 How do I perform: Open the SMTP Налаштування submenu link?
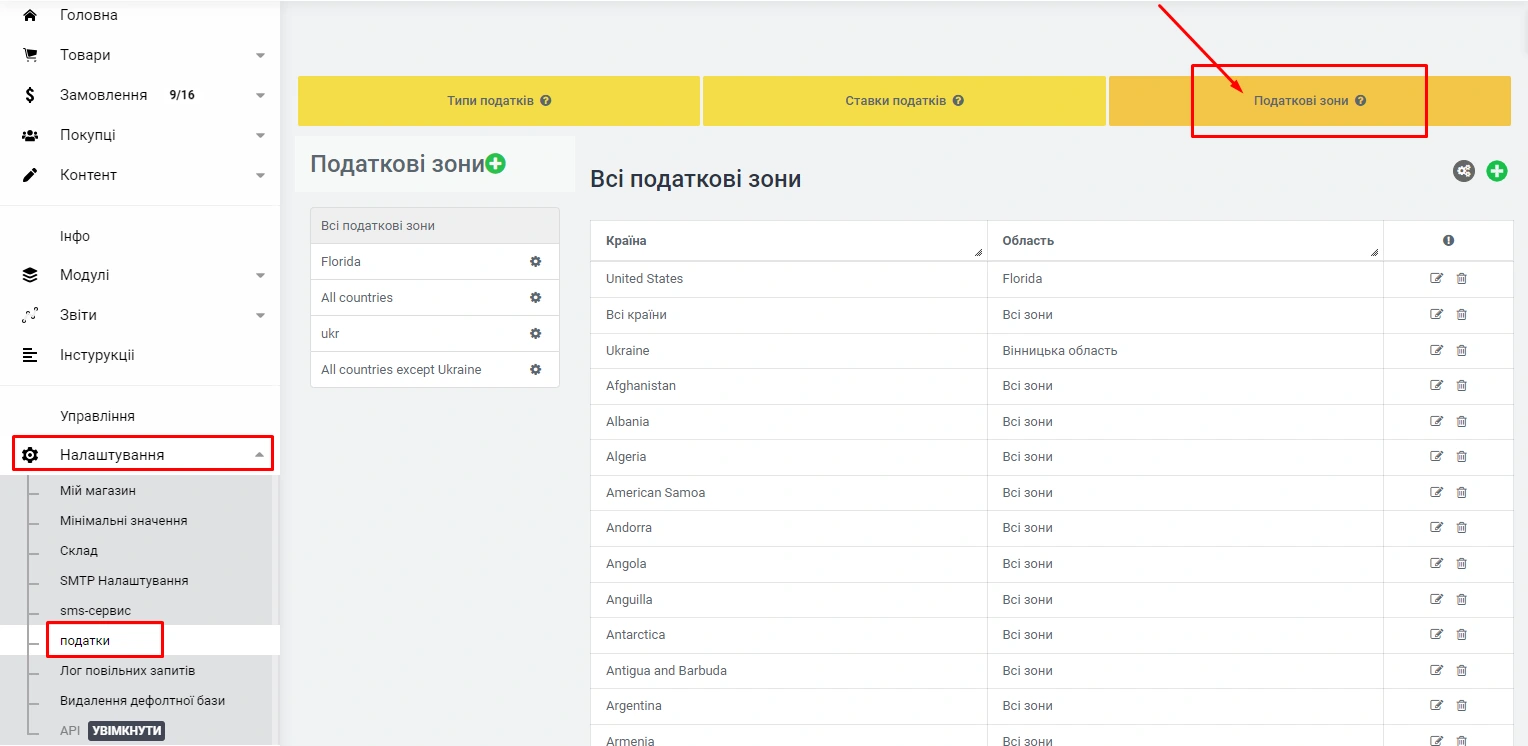click(x=124, y=581)
